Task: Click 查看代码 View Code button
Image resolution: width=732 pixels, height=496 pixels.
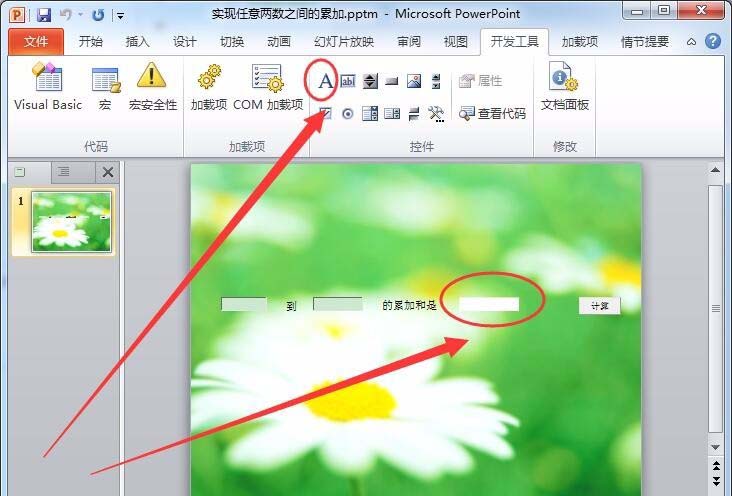Action: pyautogui.click(x=492, y=113)
